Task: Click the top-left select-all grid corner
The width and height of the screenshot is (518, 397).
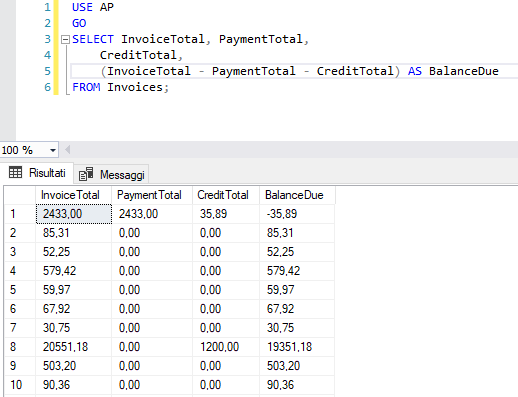Action: (20, 195)
